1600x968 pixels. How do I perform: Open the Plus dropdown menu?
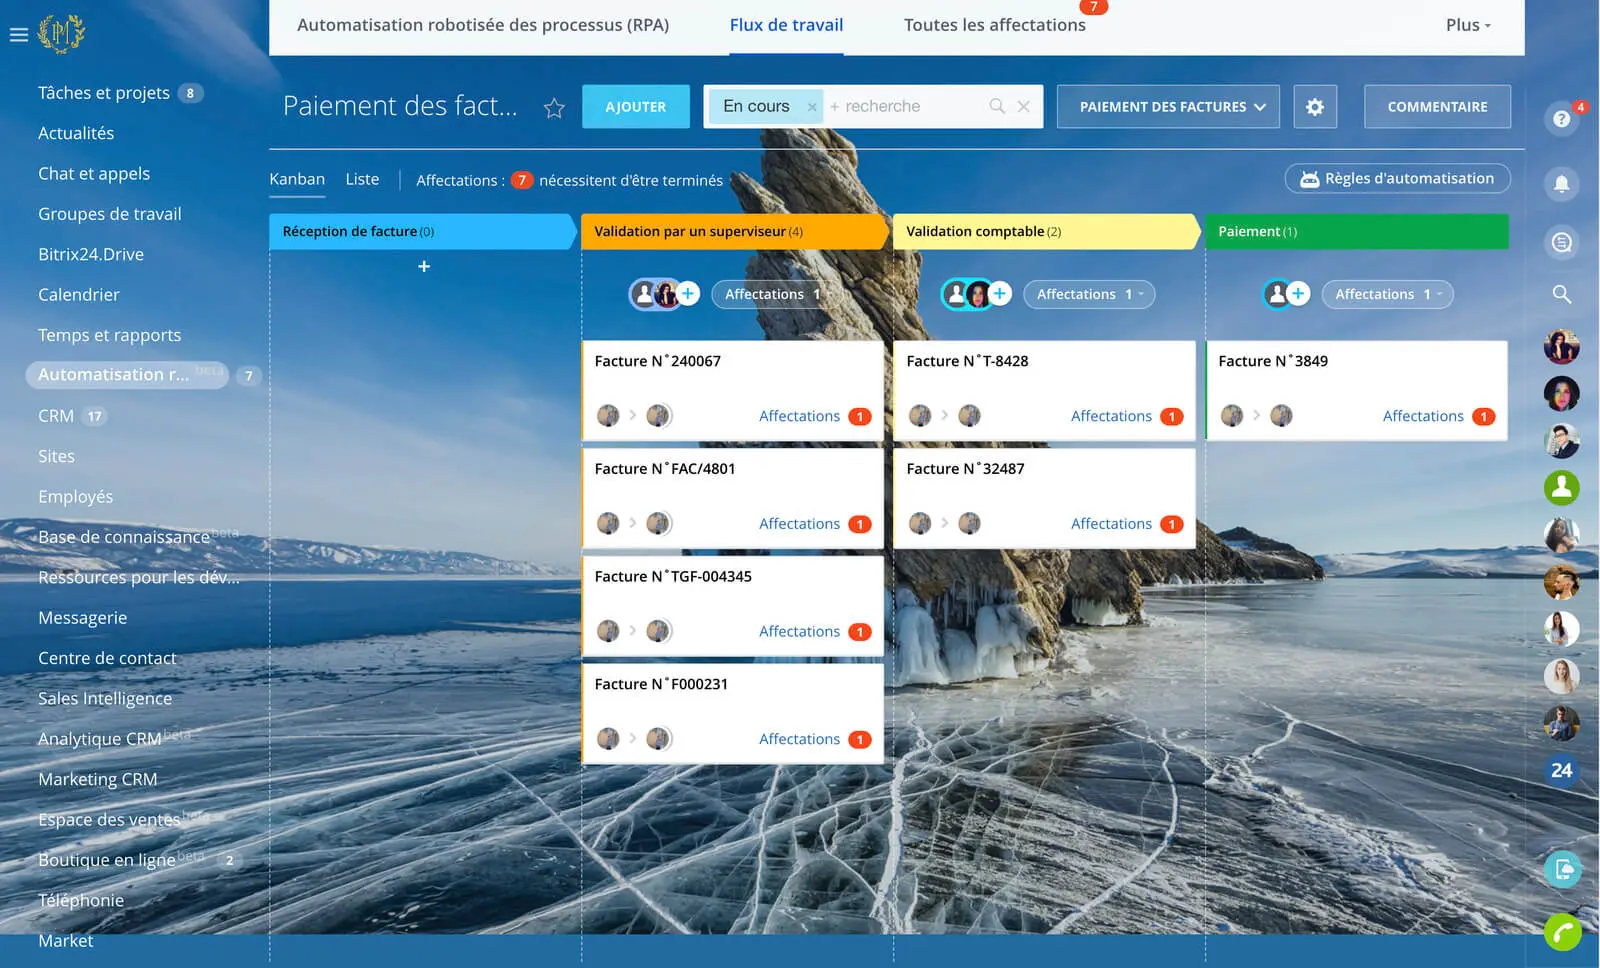1467,26
